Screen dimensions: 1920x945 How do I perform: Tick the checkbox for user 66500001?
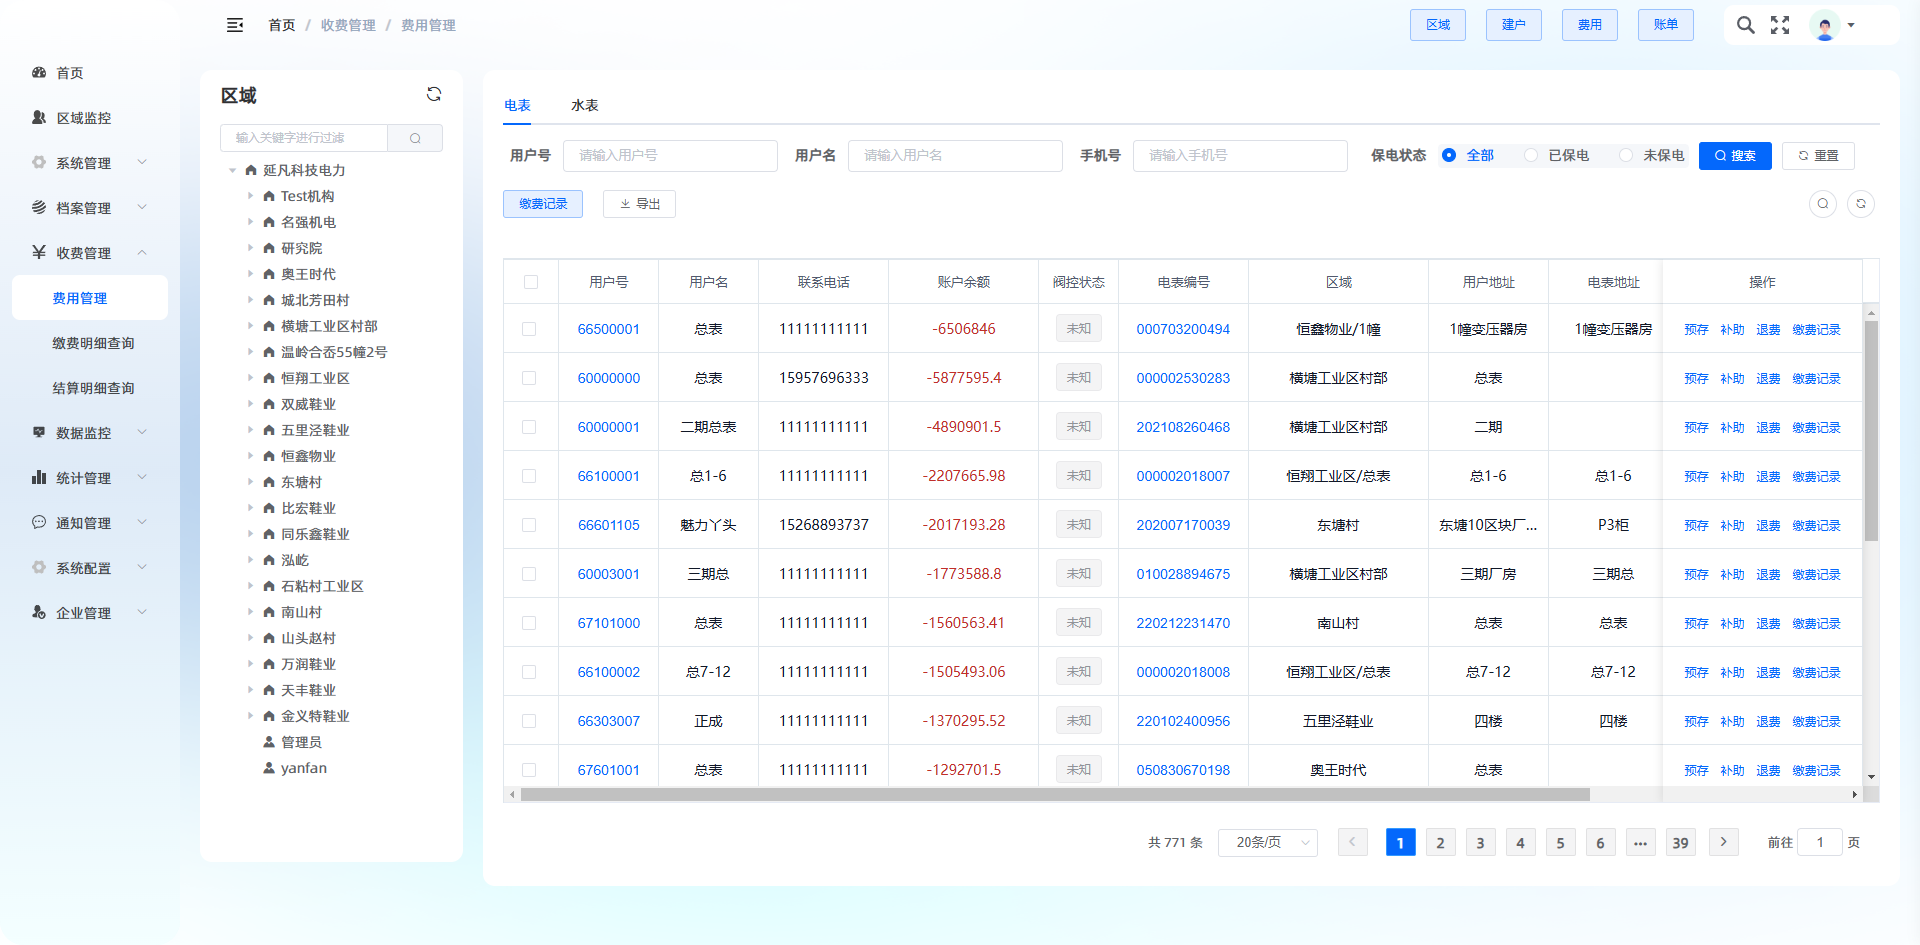pyautogui.click(x=529, y=329)
